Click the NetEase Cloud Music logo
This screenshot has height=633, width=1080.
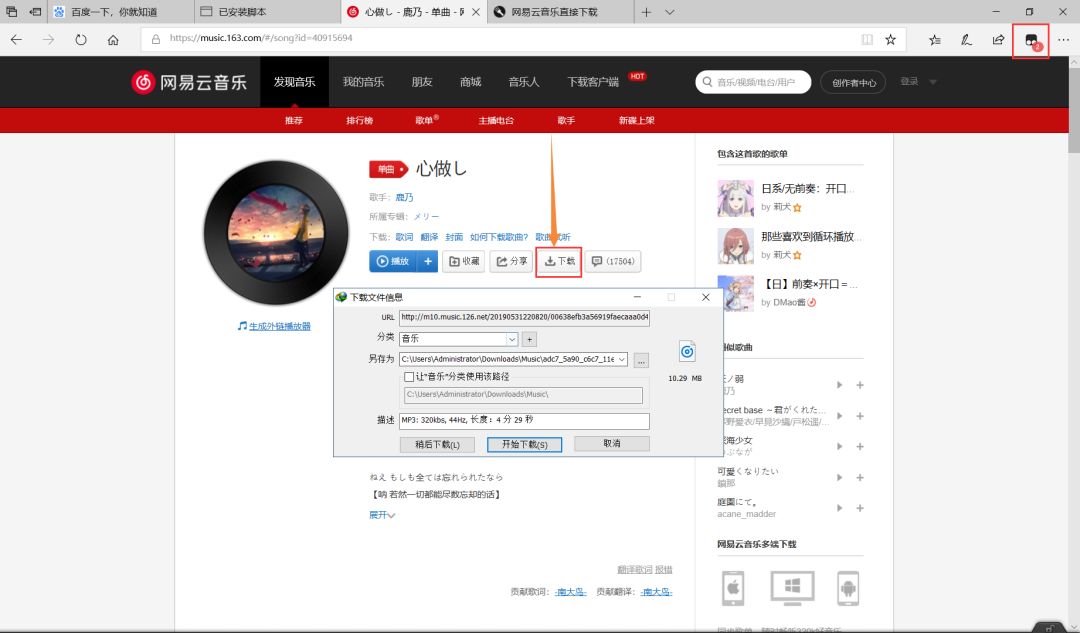(x=189, y=82)
